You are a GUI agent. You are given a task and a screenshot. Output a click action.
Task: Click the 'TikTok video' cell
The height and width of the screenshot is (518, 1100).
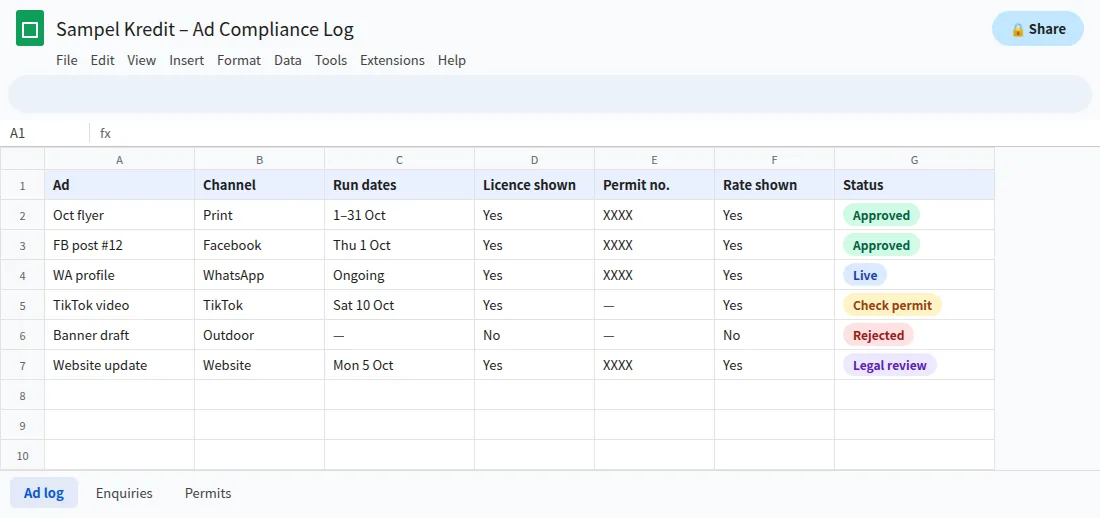click(x=119, y=305)
